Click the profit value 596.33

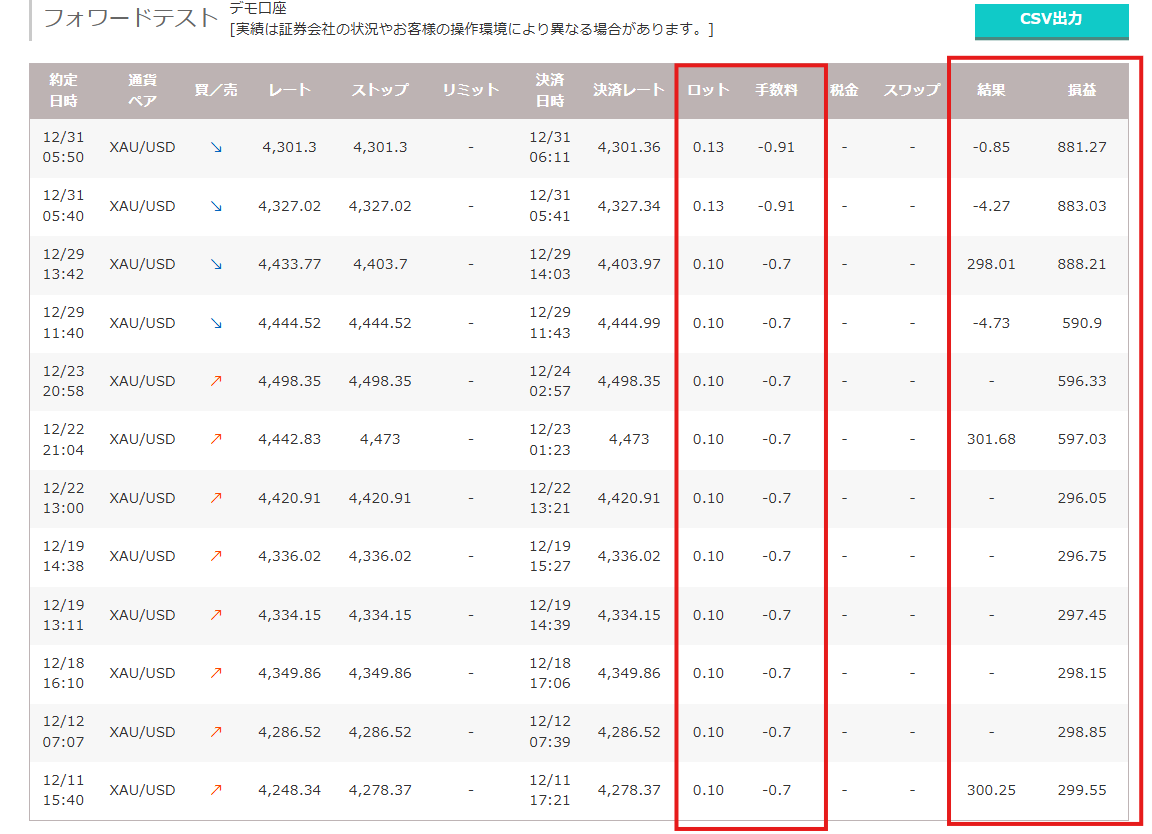coord(1081,381)
